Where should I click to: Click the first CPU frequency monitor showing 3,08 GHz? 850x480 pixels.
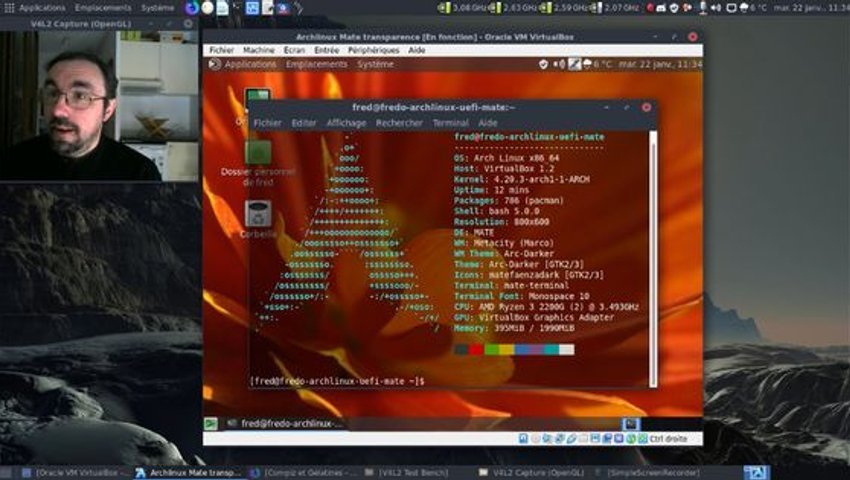[463, 8]
